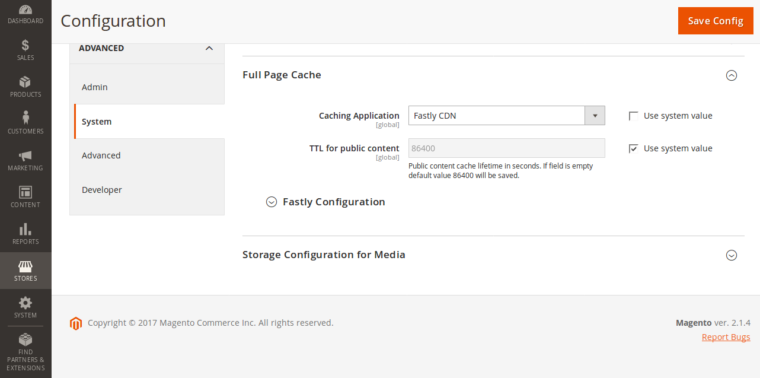
Task: Open the Marketing megaphone icon menu
Action: tap(25, 160)
